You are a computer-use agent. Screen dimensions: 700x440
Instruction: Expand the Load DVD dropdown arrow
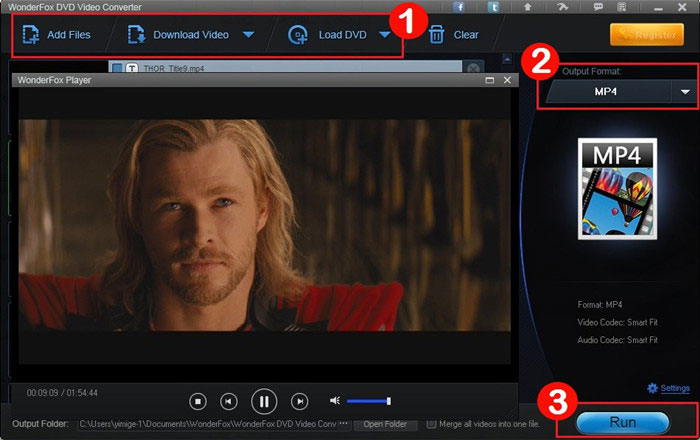click(x=385, y=35)
